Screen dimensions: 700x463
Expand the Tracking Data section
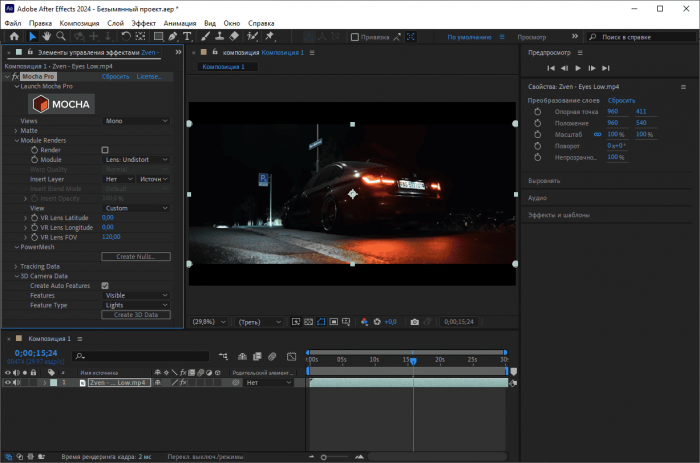(16, 266)
